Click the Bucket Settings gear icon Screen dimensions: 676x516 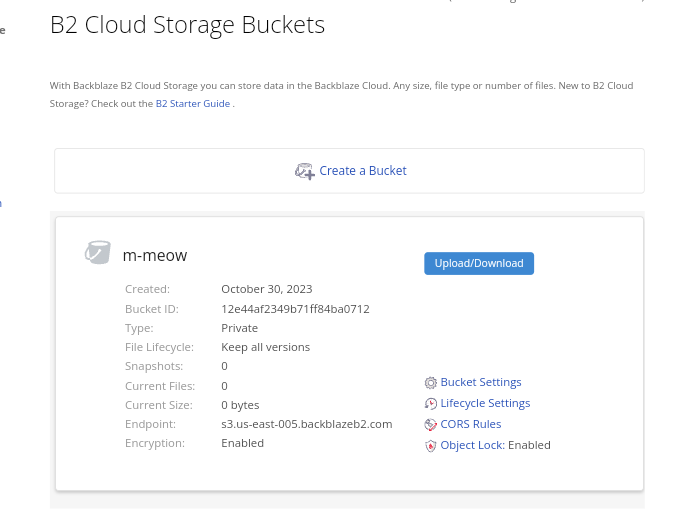430,383
